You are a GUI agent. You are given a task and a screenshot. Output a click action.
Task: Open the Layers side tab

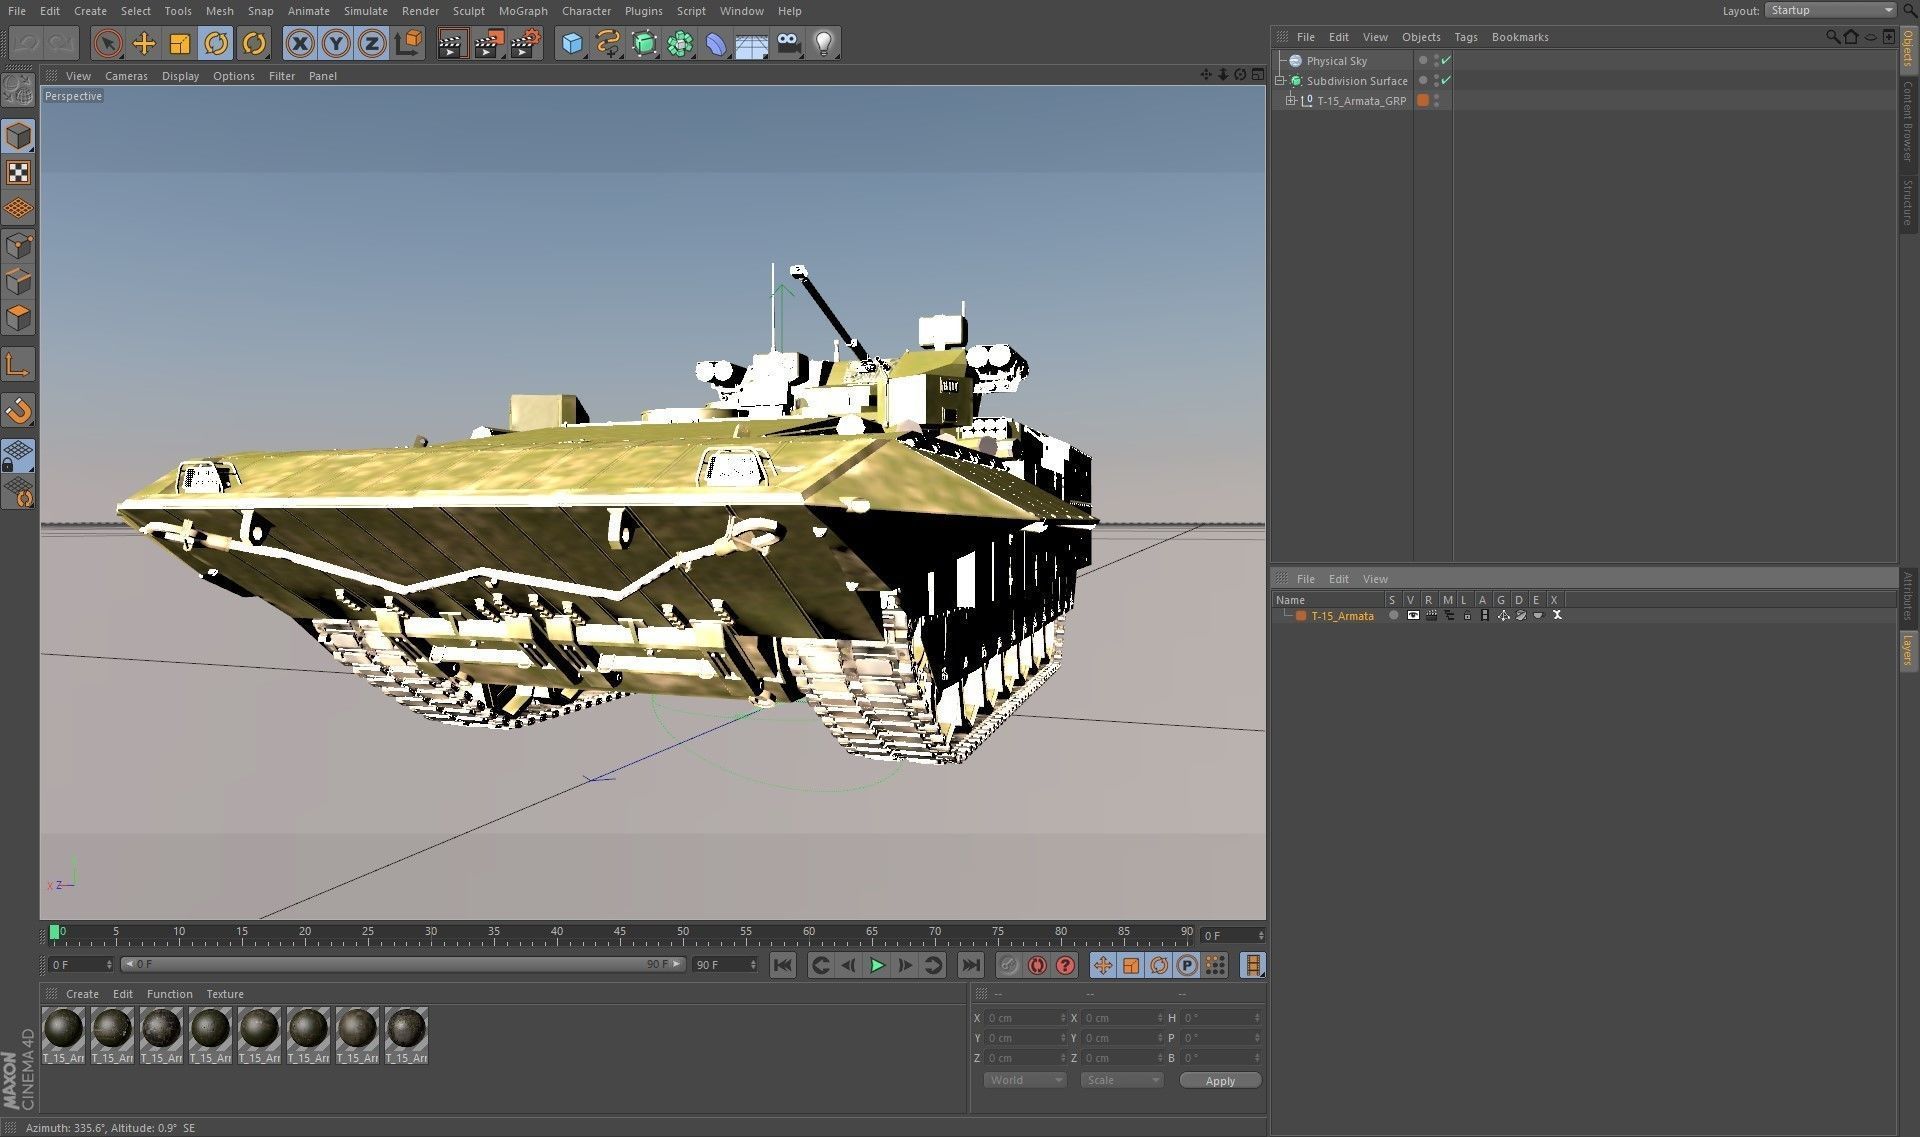point(1908,650)
